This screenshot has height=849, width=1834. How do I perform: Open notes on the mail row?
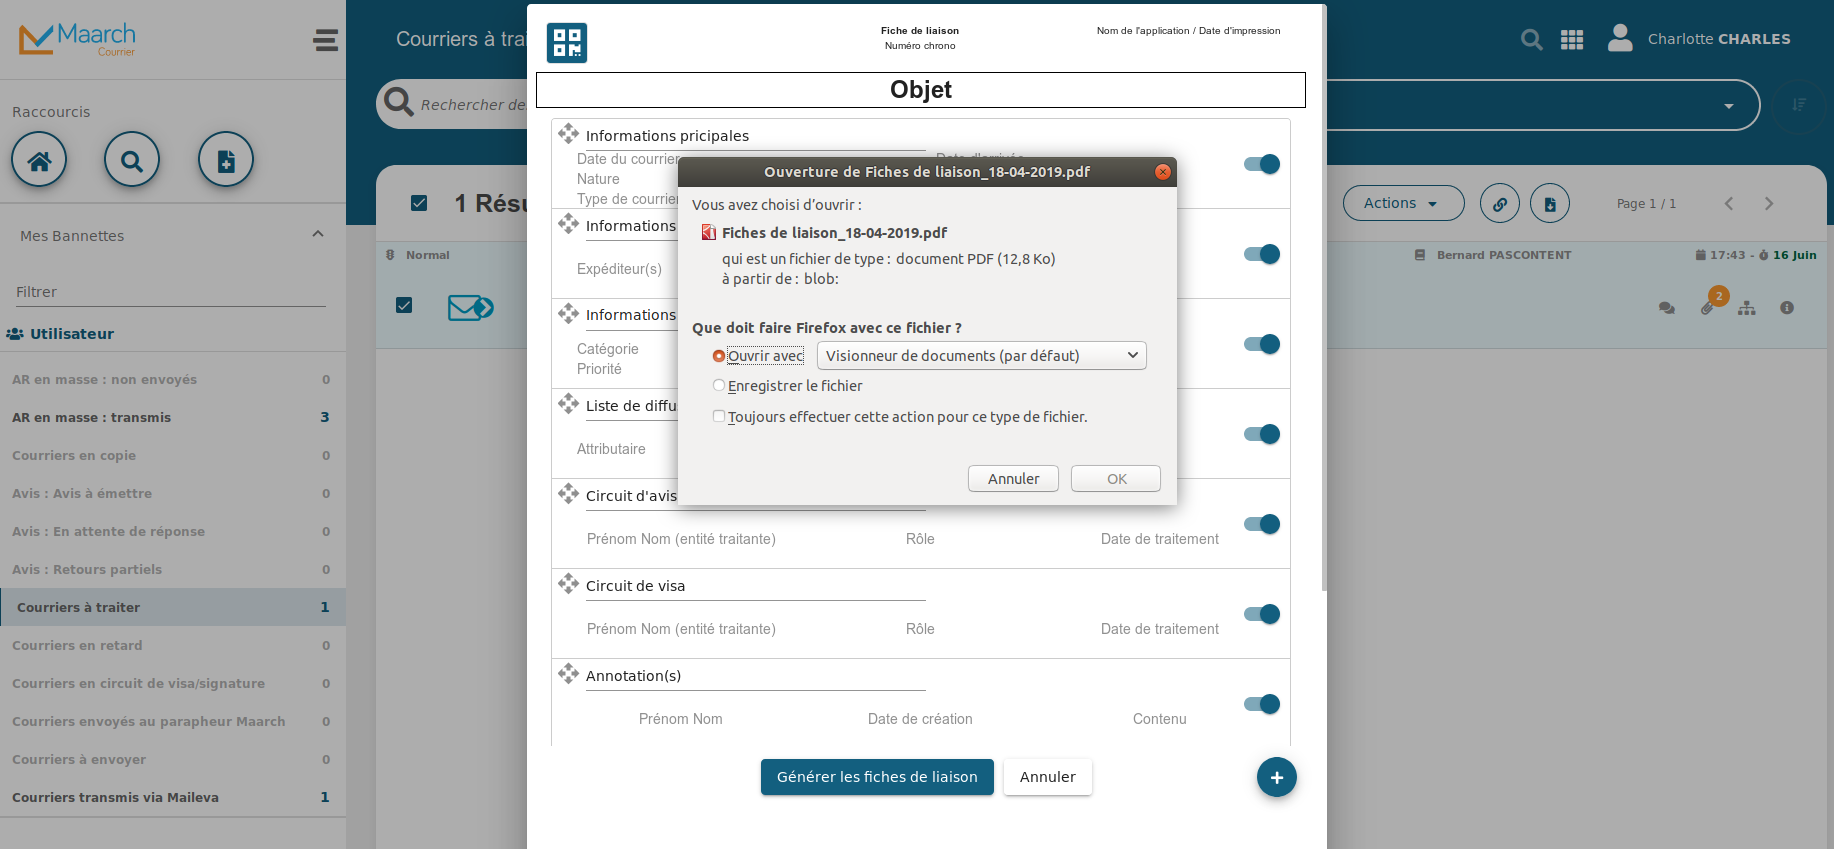click(x=1667, y=308)
